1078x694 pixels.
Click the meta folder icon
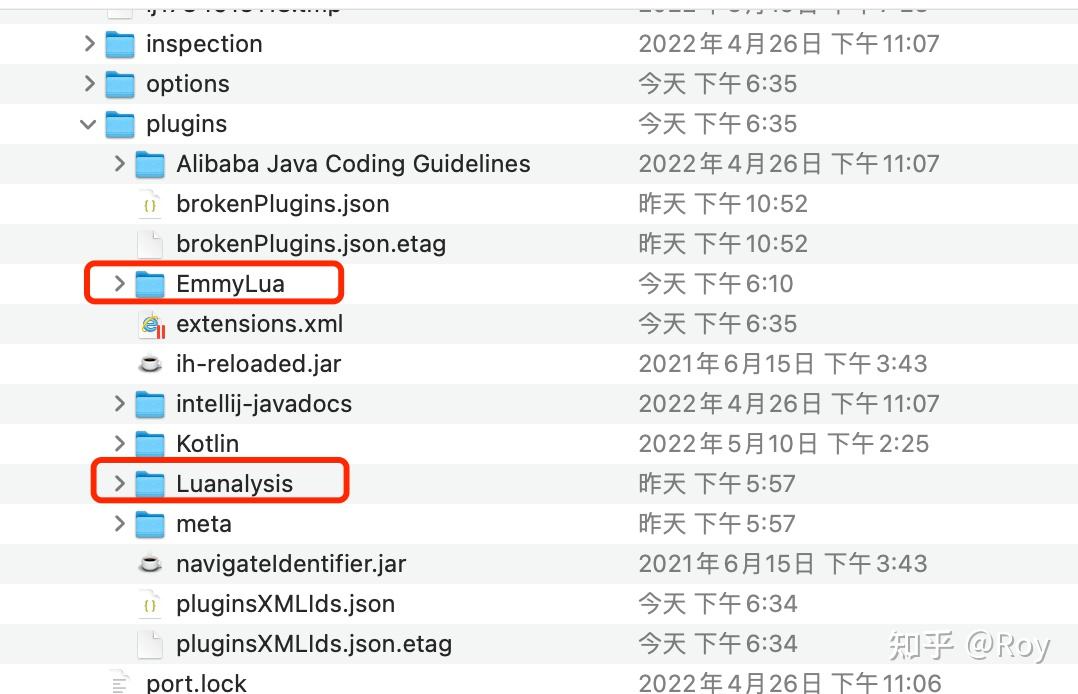[x=150, y=523]
